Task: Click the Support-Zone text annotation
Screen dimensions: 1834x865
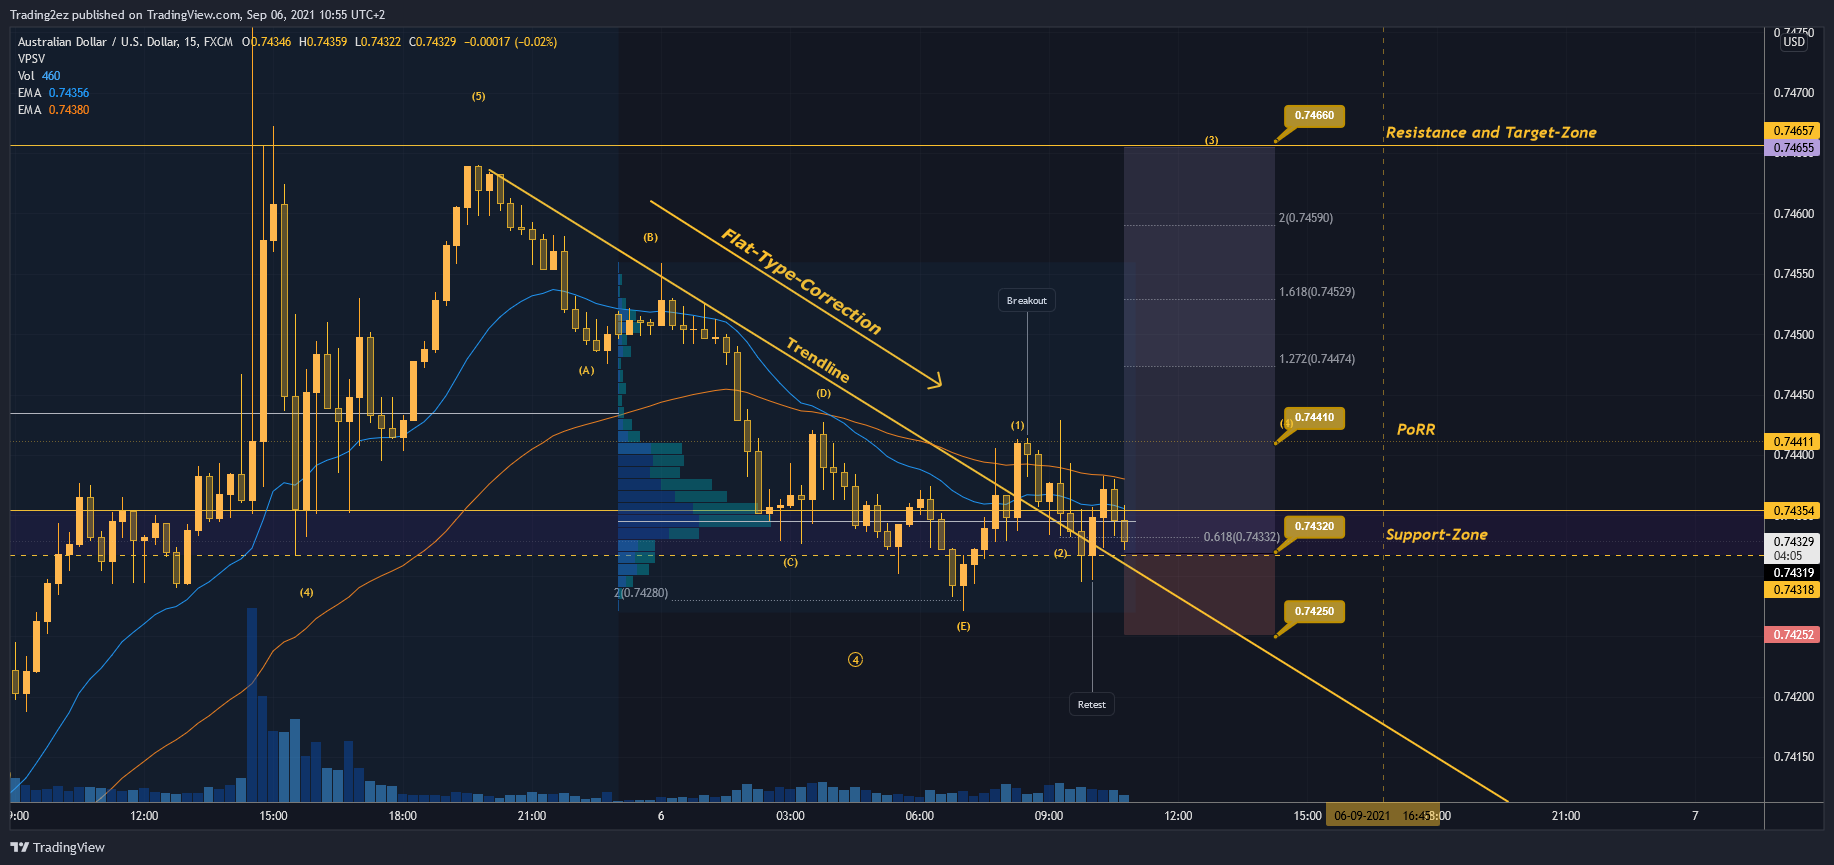Action: click(1436, 534)
